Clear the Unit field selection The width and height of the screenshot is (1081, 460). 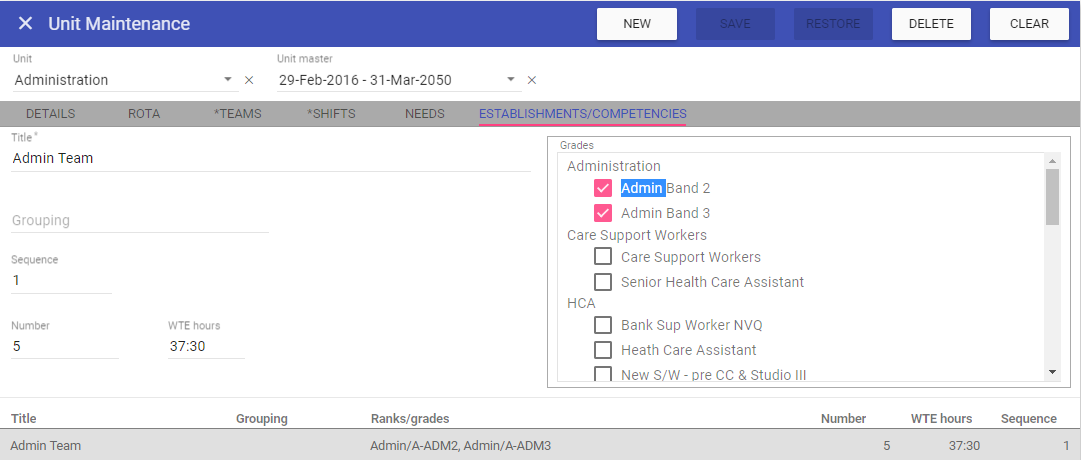pos(249,80)
